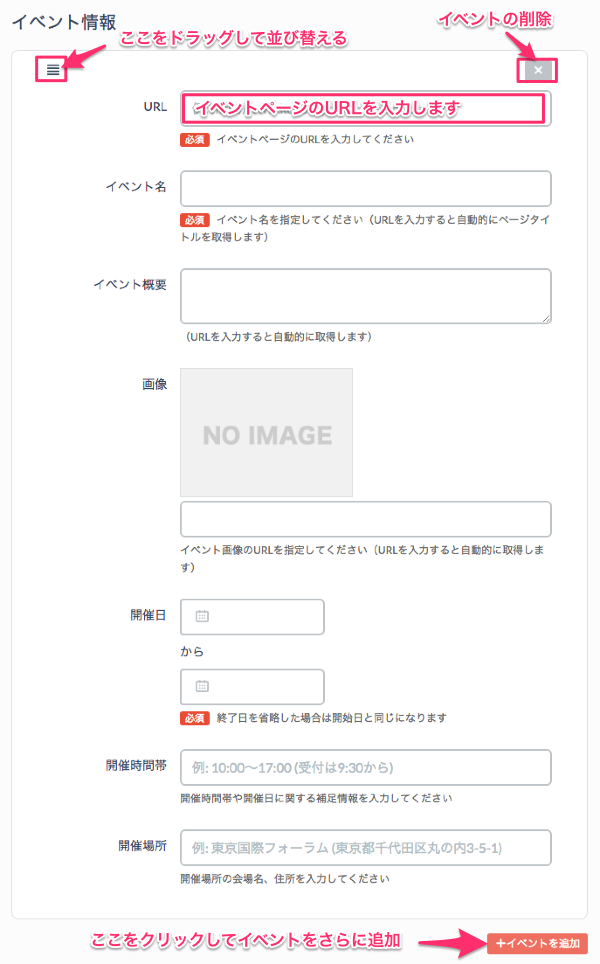Focus the event image URL field
Image resolution: width=600 pixels, height=964 pixels.
point(365,519)
